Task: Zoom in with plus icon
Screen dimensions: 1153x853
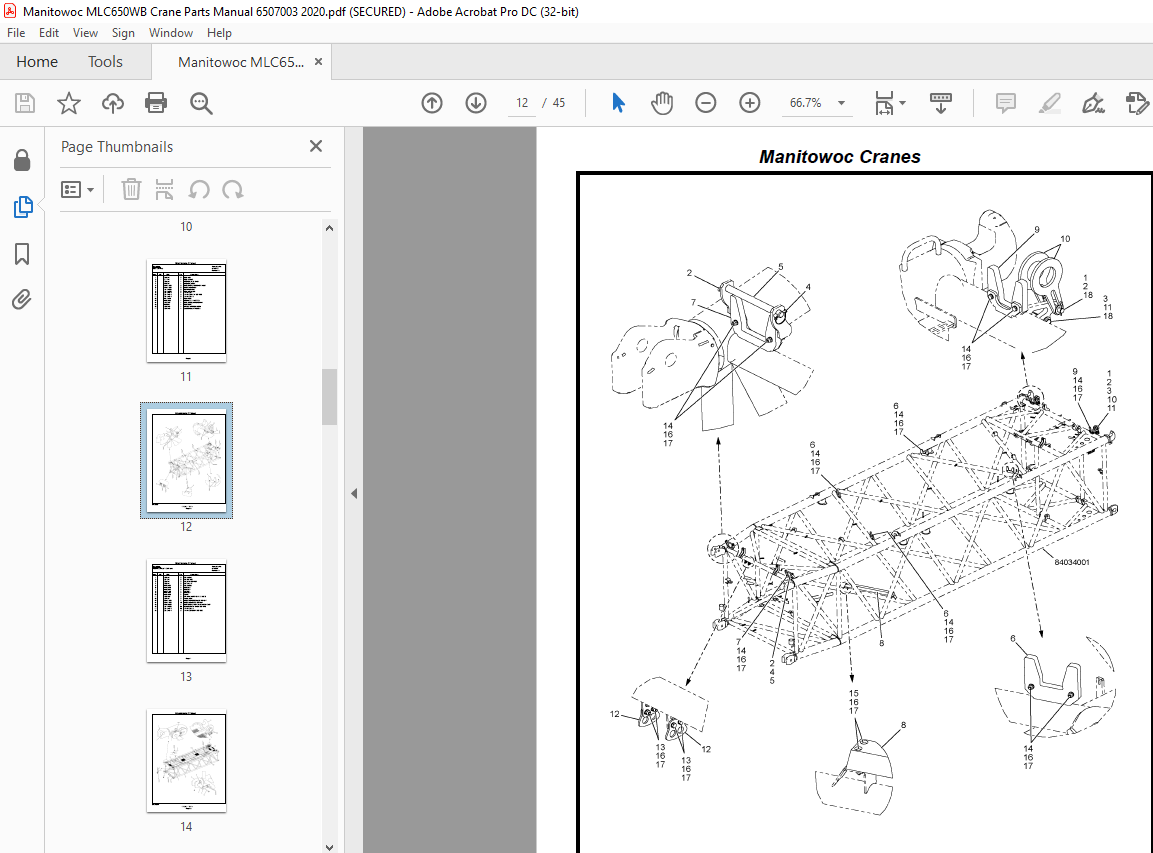Action: tap(749, 103)
